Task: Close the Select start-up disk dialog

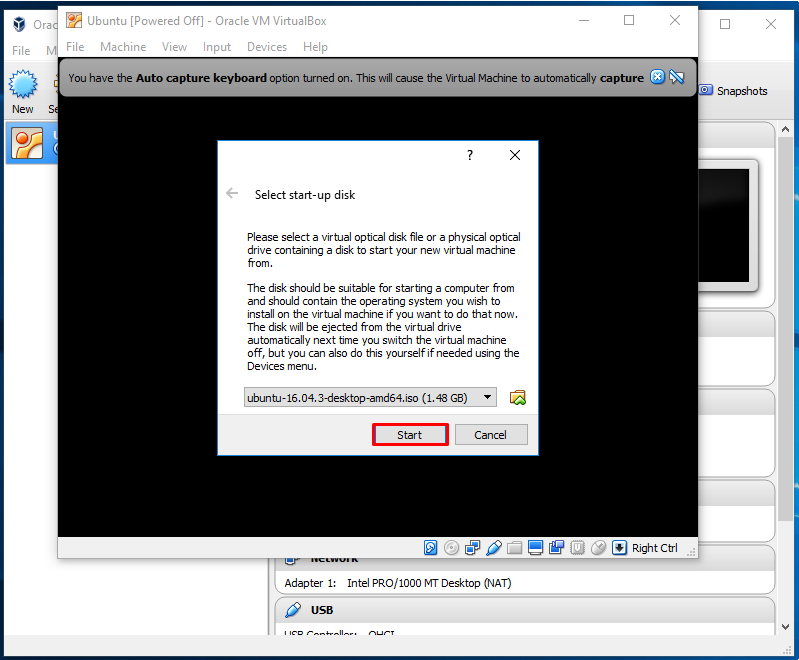Action: point(515,155)
